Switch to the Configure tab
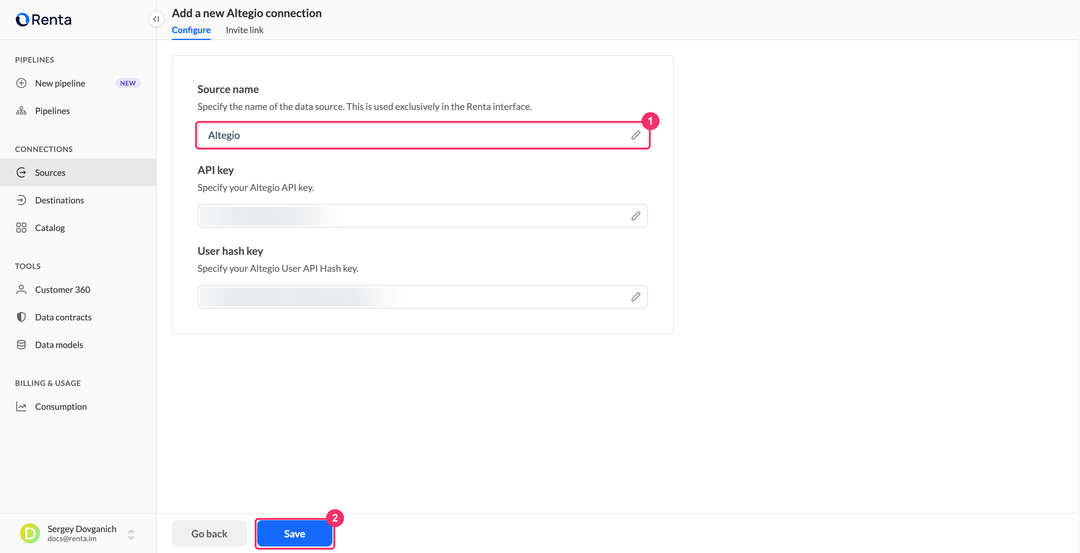Viewport: 1080px width, 553px height. 191,30
